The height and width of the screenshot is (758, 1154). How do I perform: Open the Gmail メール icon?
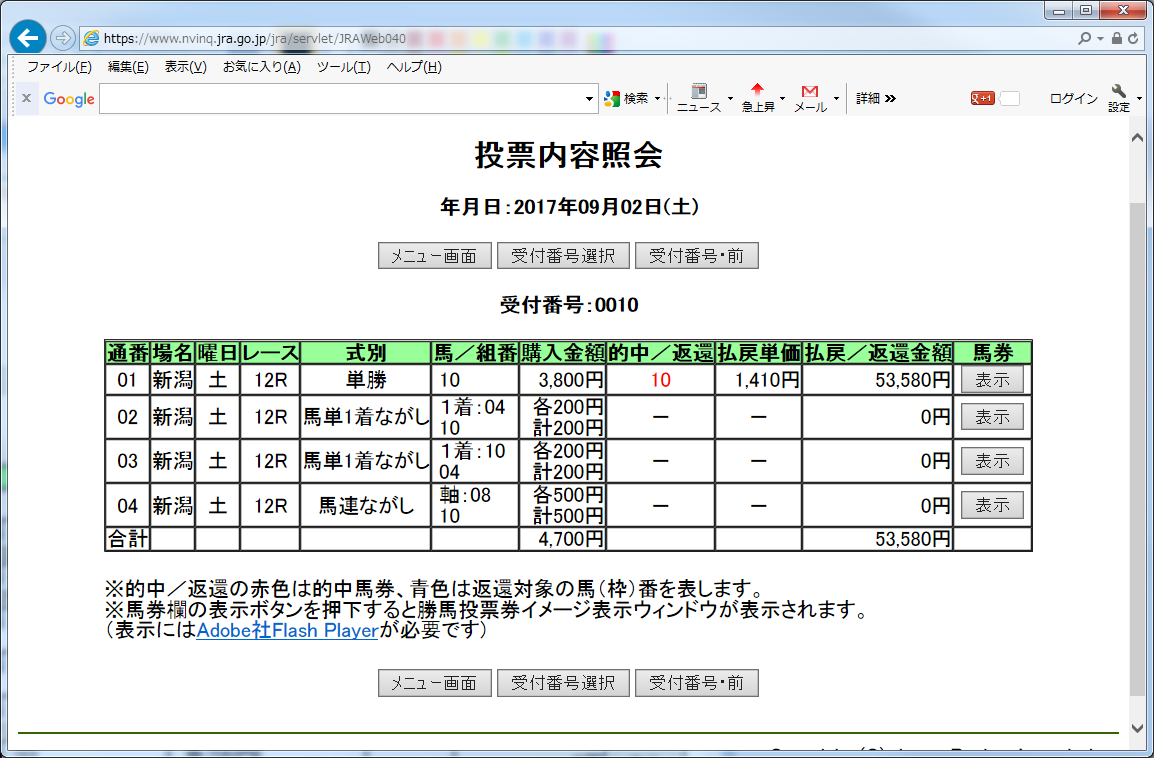810,91
